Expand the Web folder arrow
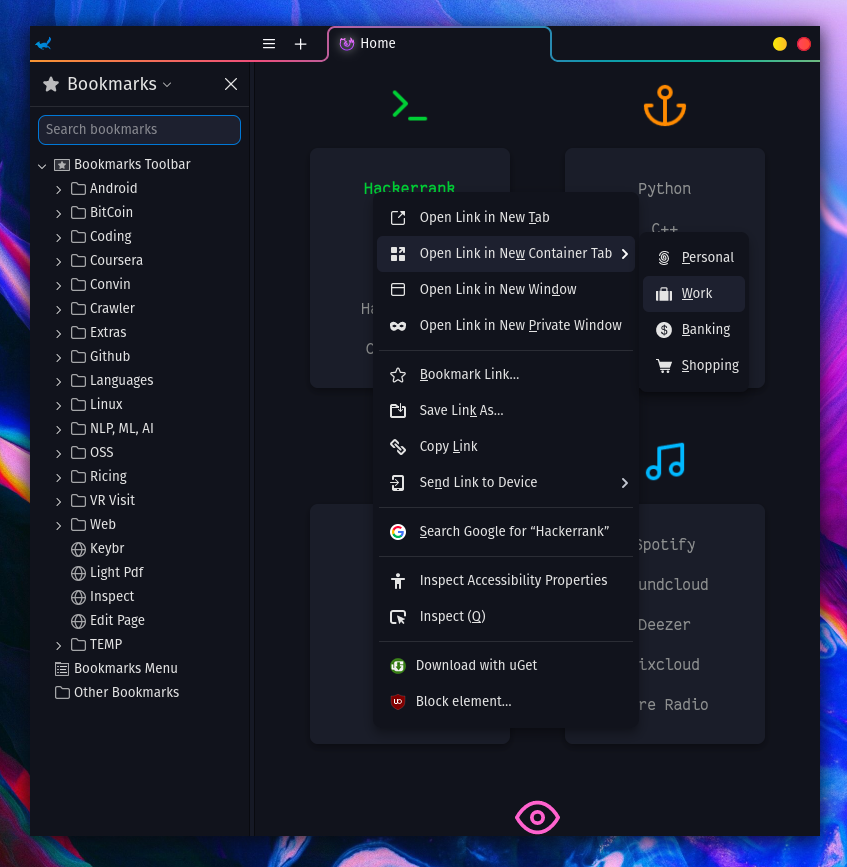847x867 pixels. 59,526
